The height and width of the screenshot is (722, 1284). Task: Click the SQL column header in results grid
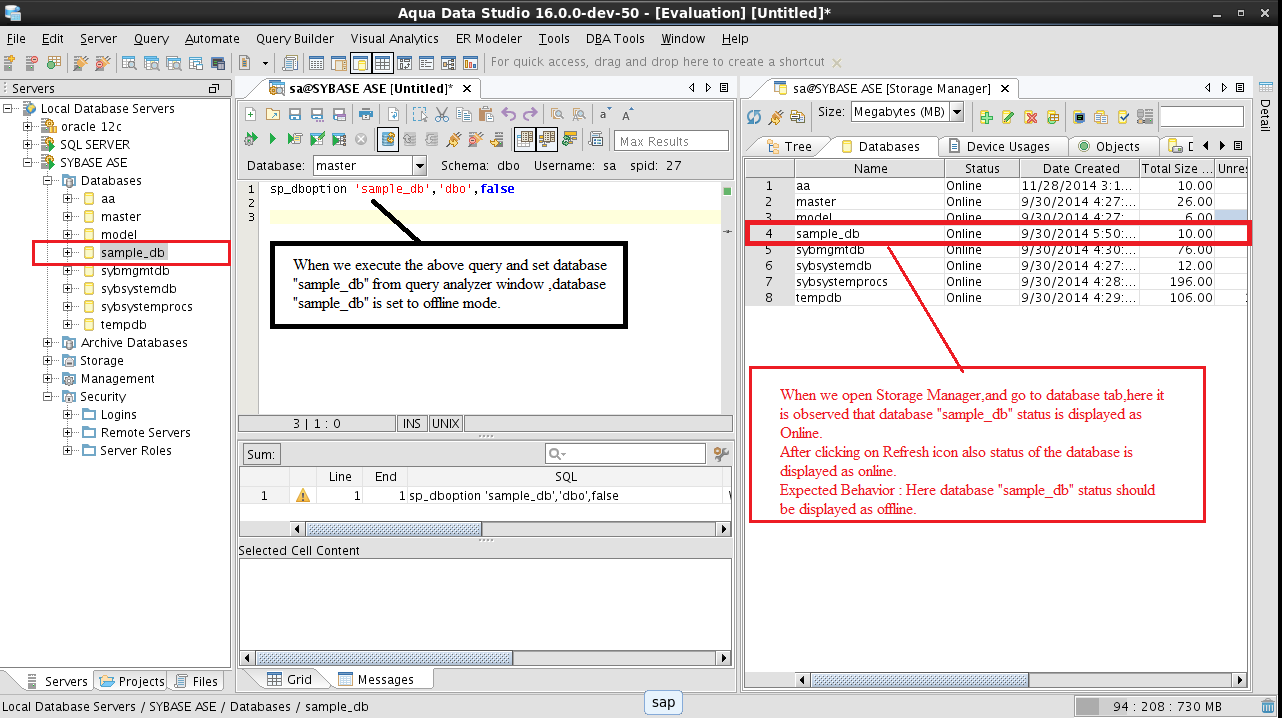pos(565,477)
